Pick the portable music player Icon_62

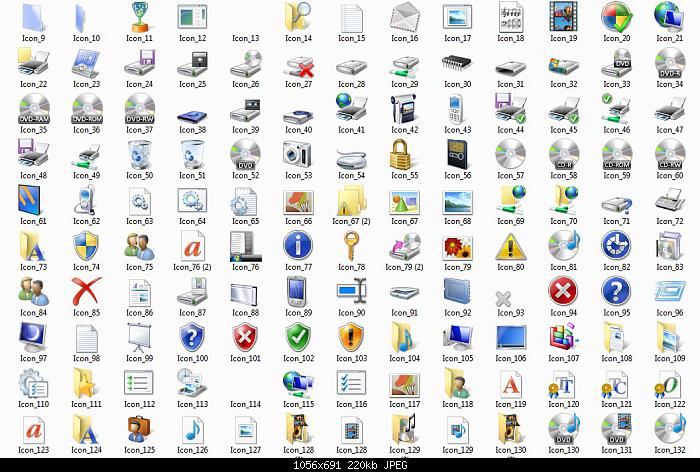tap(85, 200)
